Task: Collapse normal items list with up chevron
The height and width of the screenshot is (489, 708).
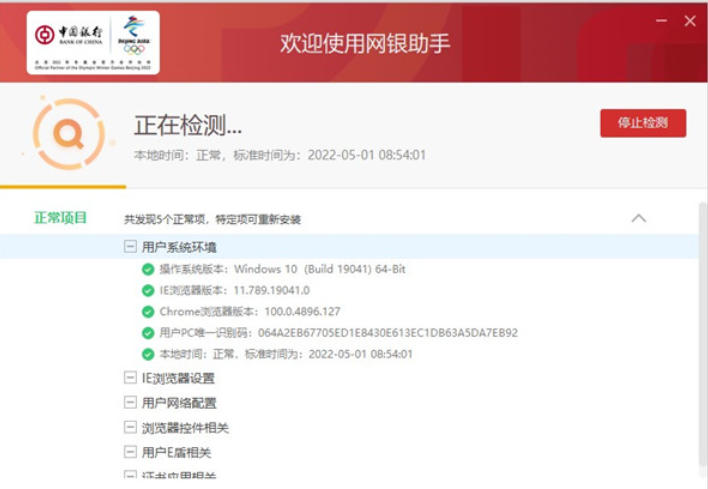Action: [x=639, y=218]
